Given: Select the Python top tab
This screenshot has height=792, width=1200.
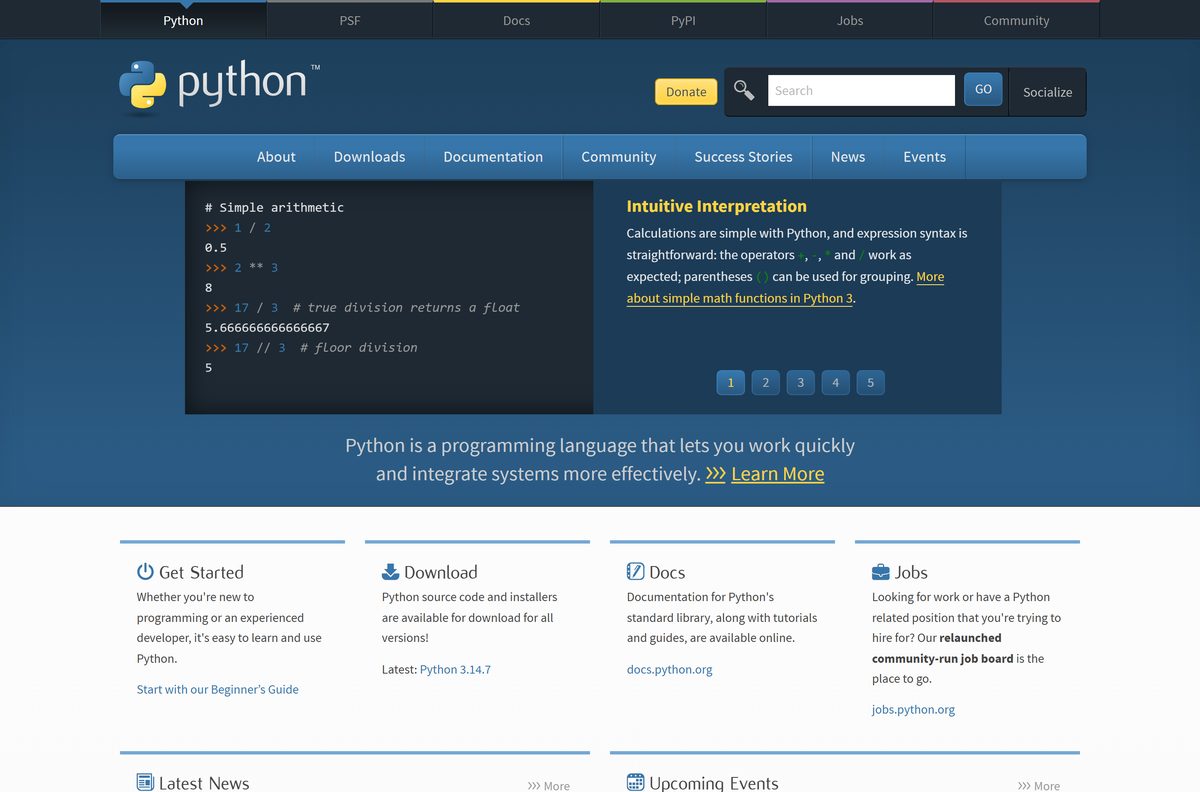Looking at the screenshot, I should click(x=183, y=20).
